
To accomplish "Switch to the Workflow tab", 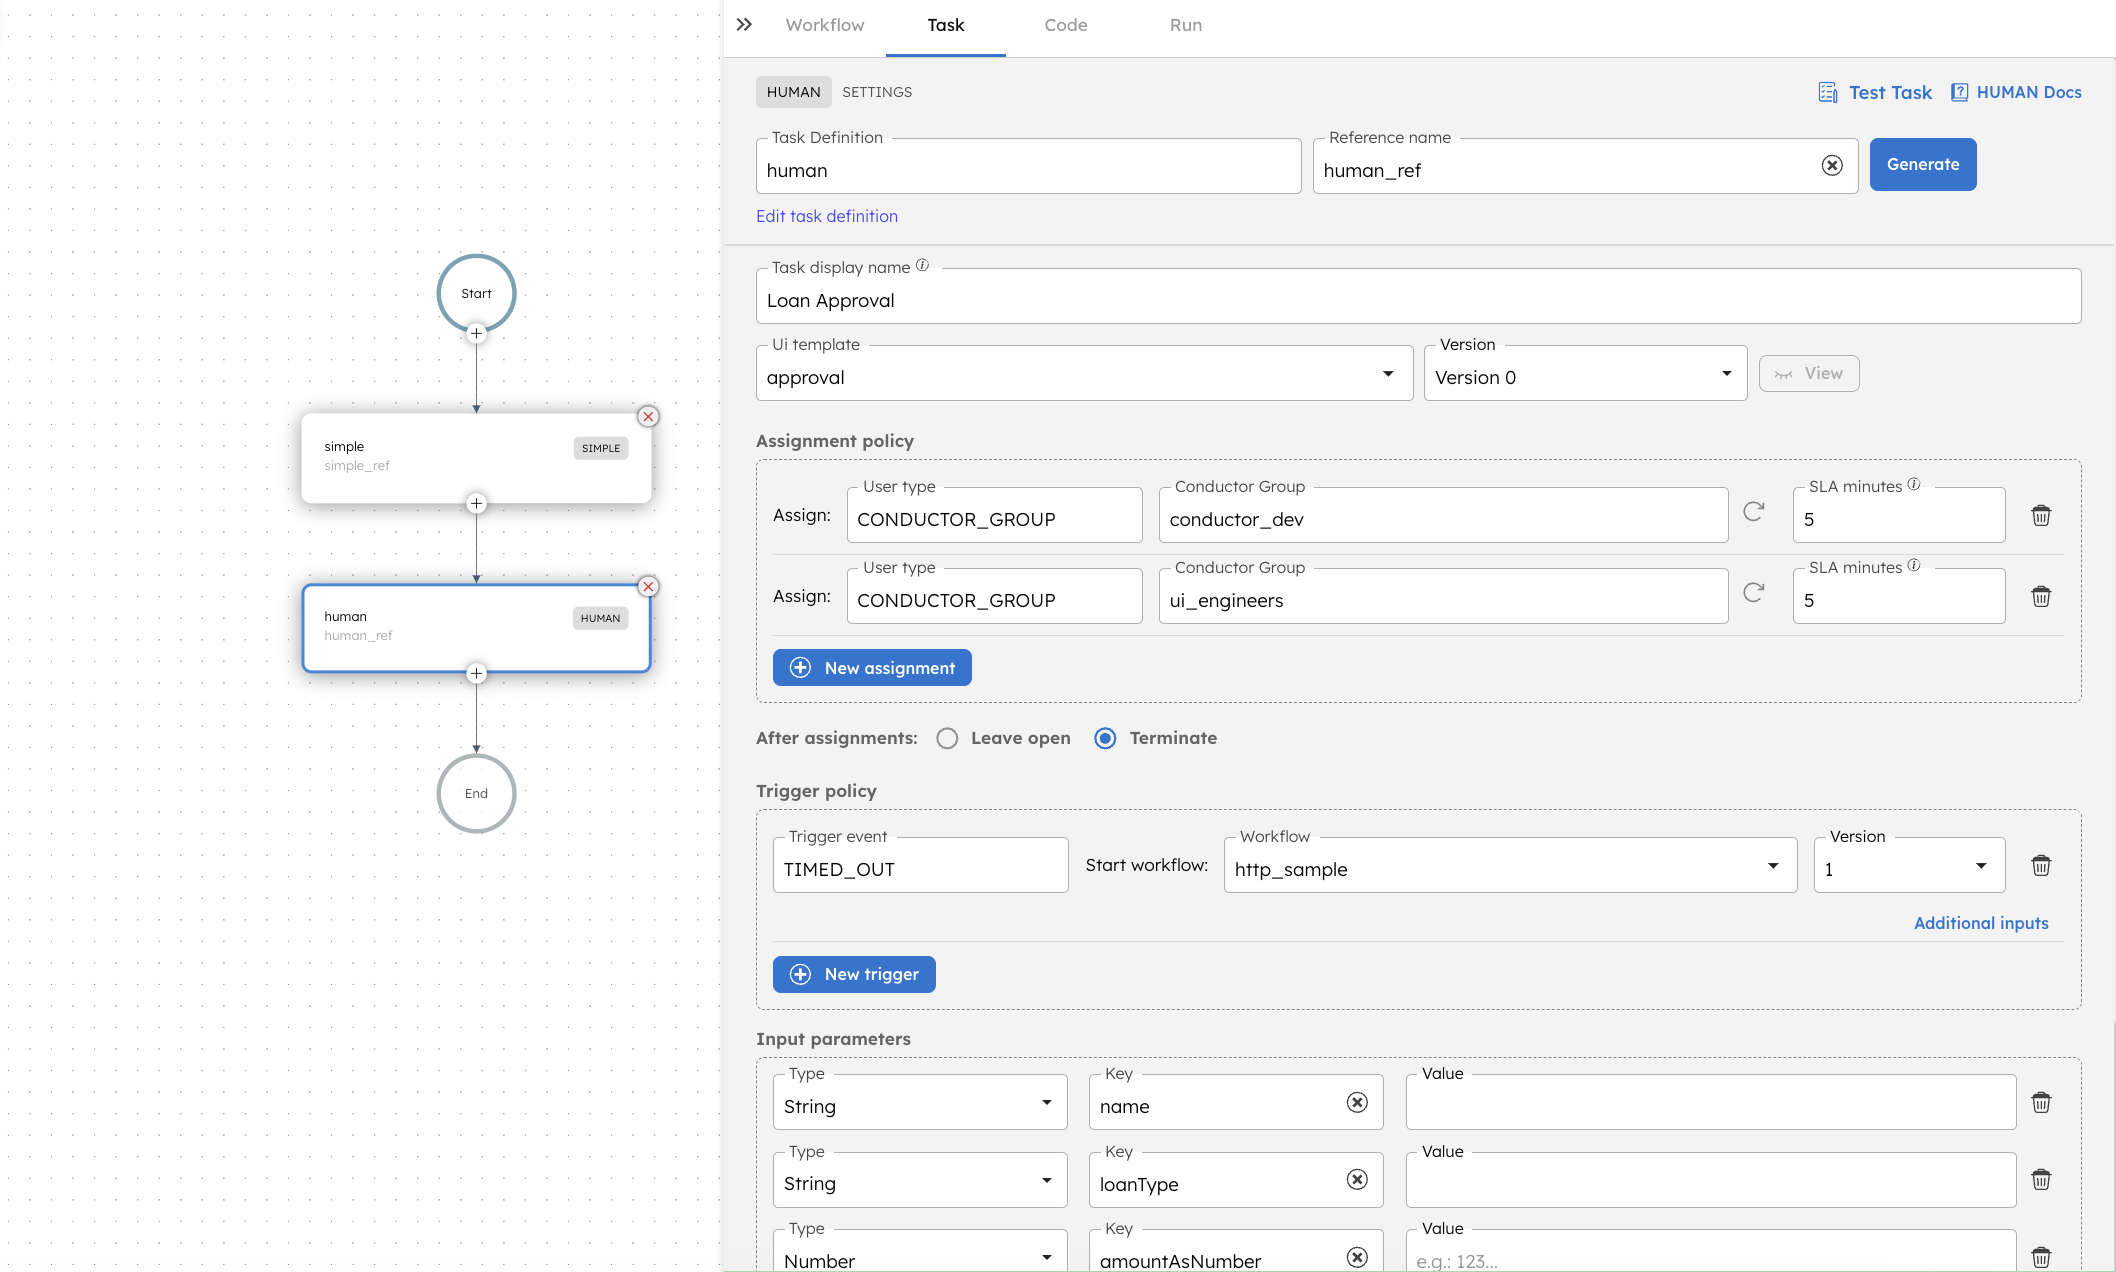I will coord(825,25).
